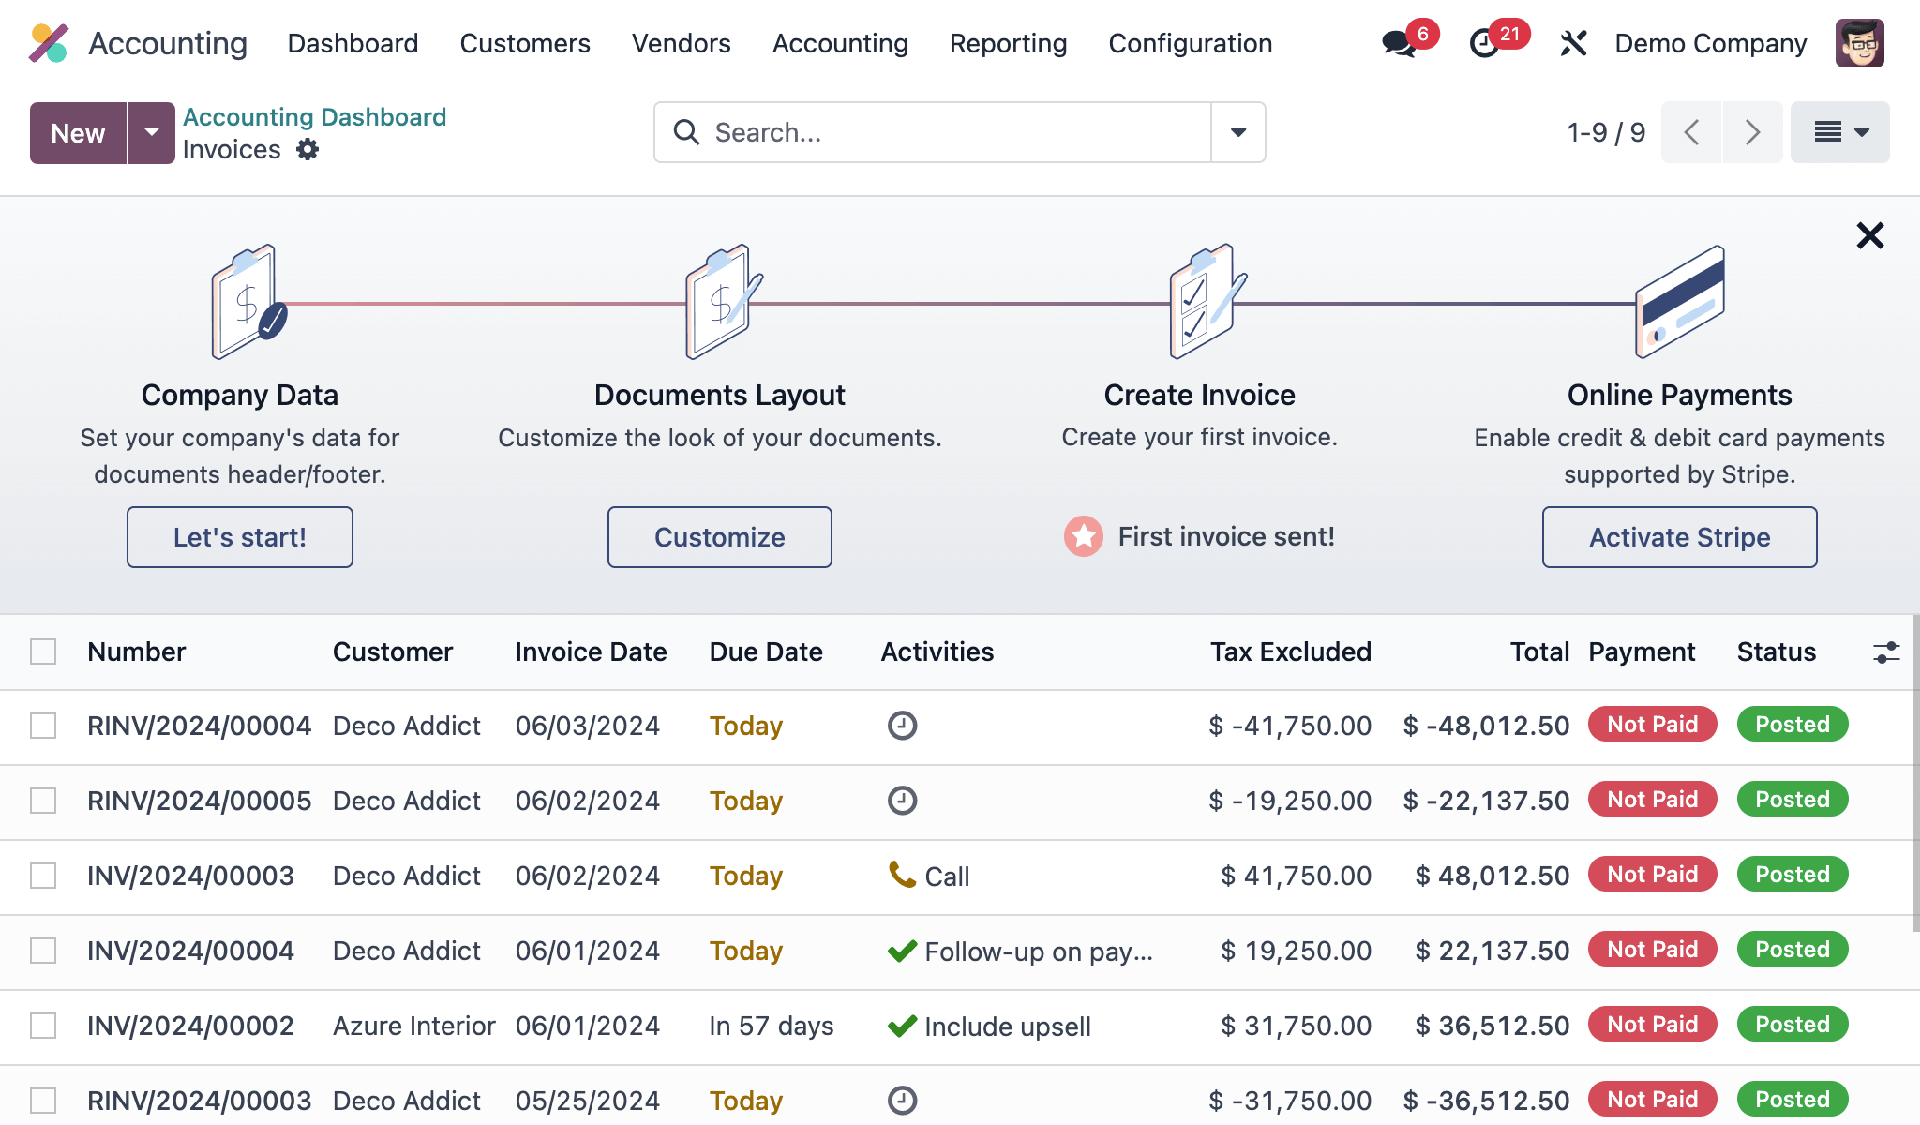The image size is (1920, 1125).
Task: Expand the New button dropdown arrow
Action: (x=152, y=132)
